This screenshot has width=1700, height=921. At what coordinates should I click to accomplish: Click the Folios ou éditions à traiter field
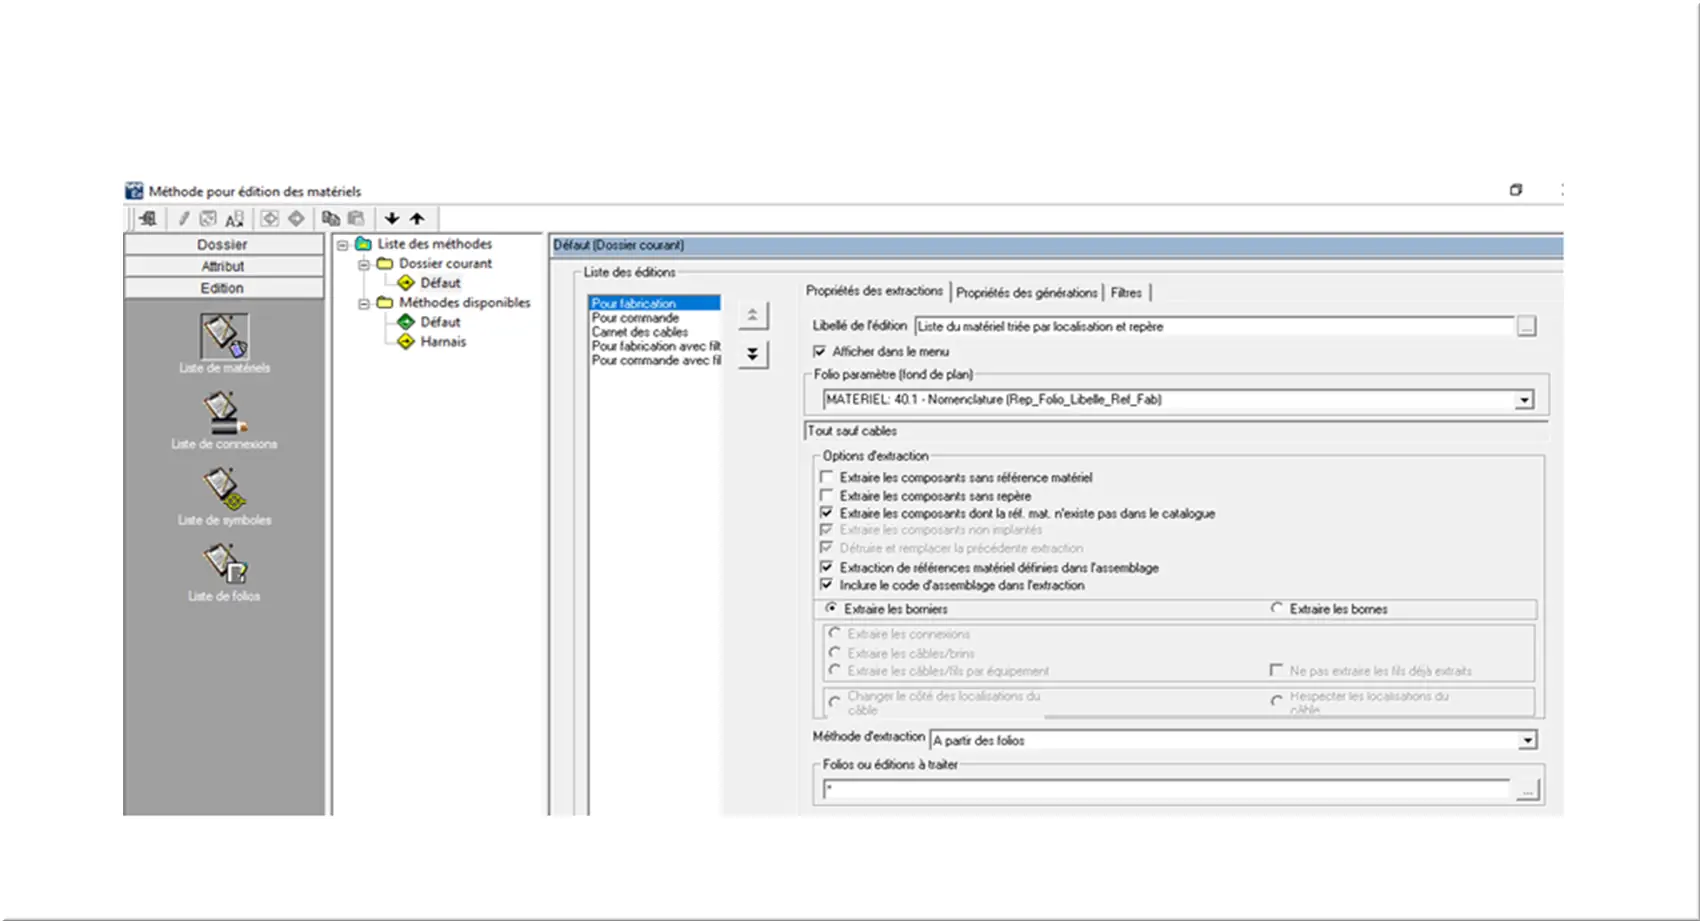[x=1166, y=791]
